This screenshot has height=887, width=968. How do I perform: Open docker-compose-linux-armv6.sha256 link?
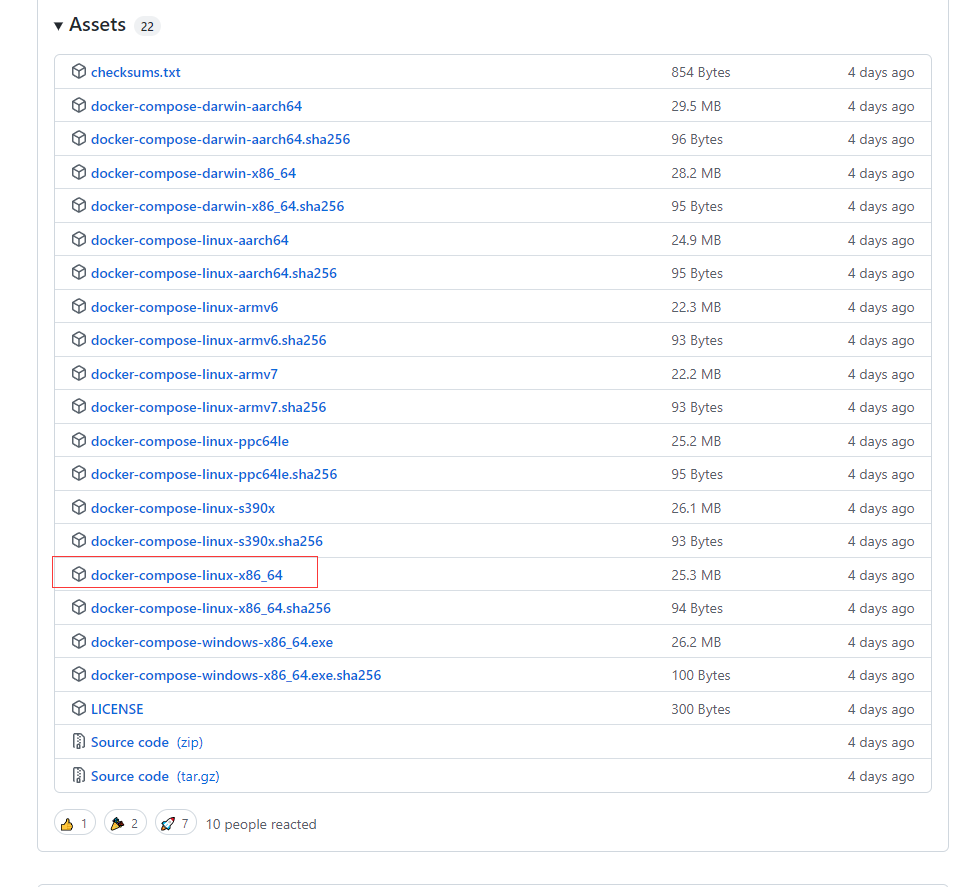tap(209, 340)
